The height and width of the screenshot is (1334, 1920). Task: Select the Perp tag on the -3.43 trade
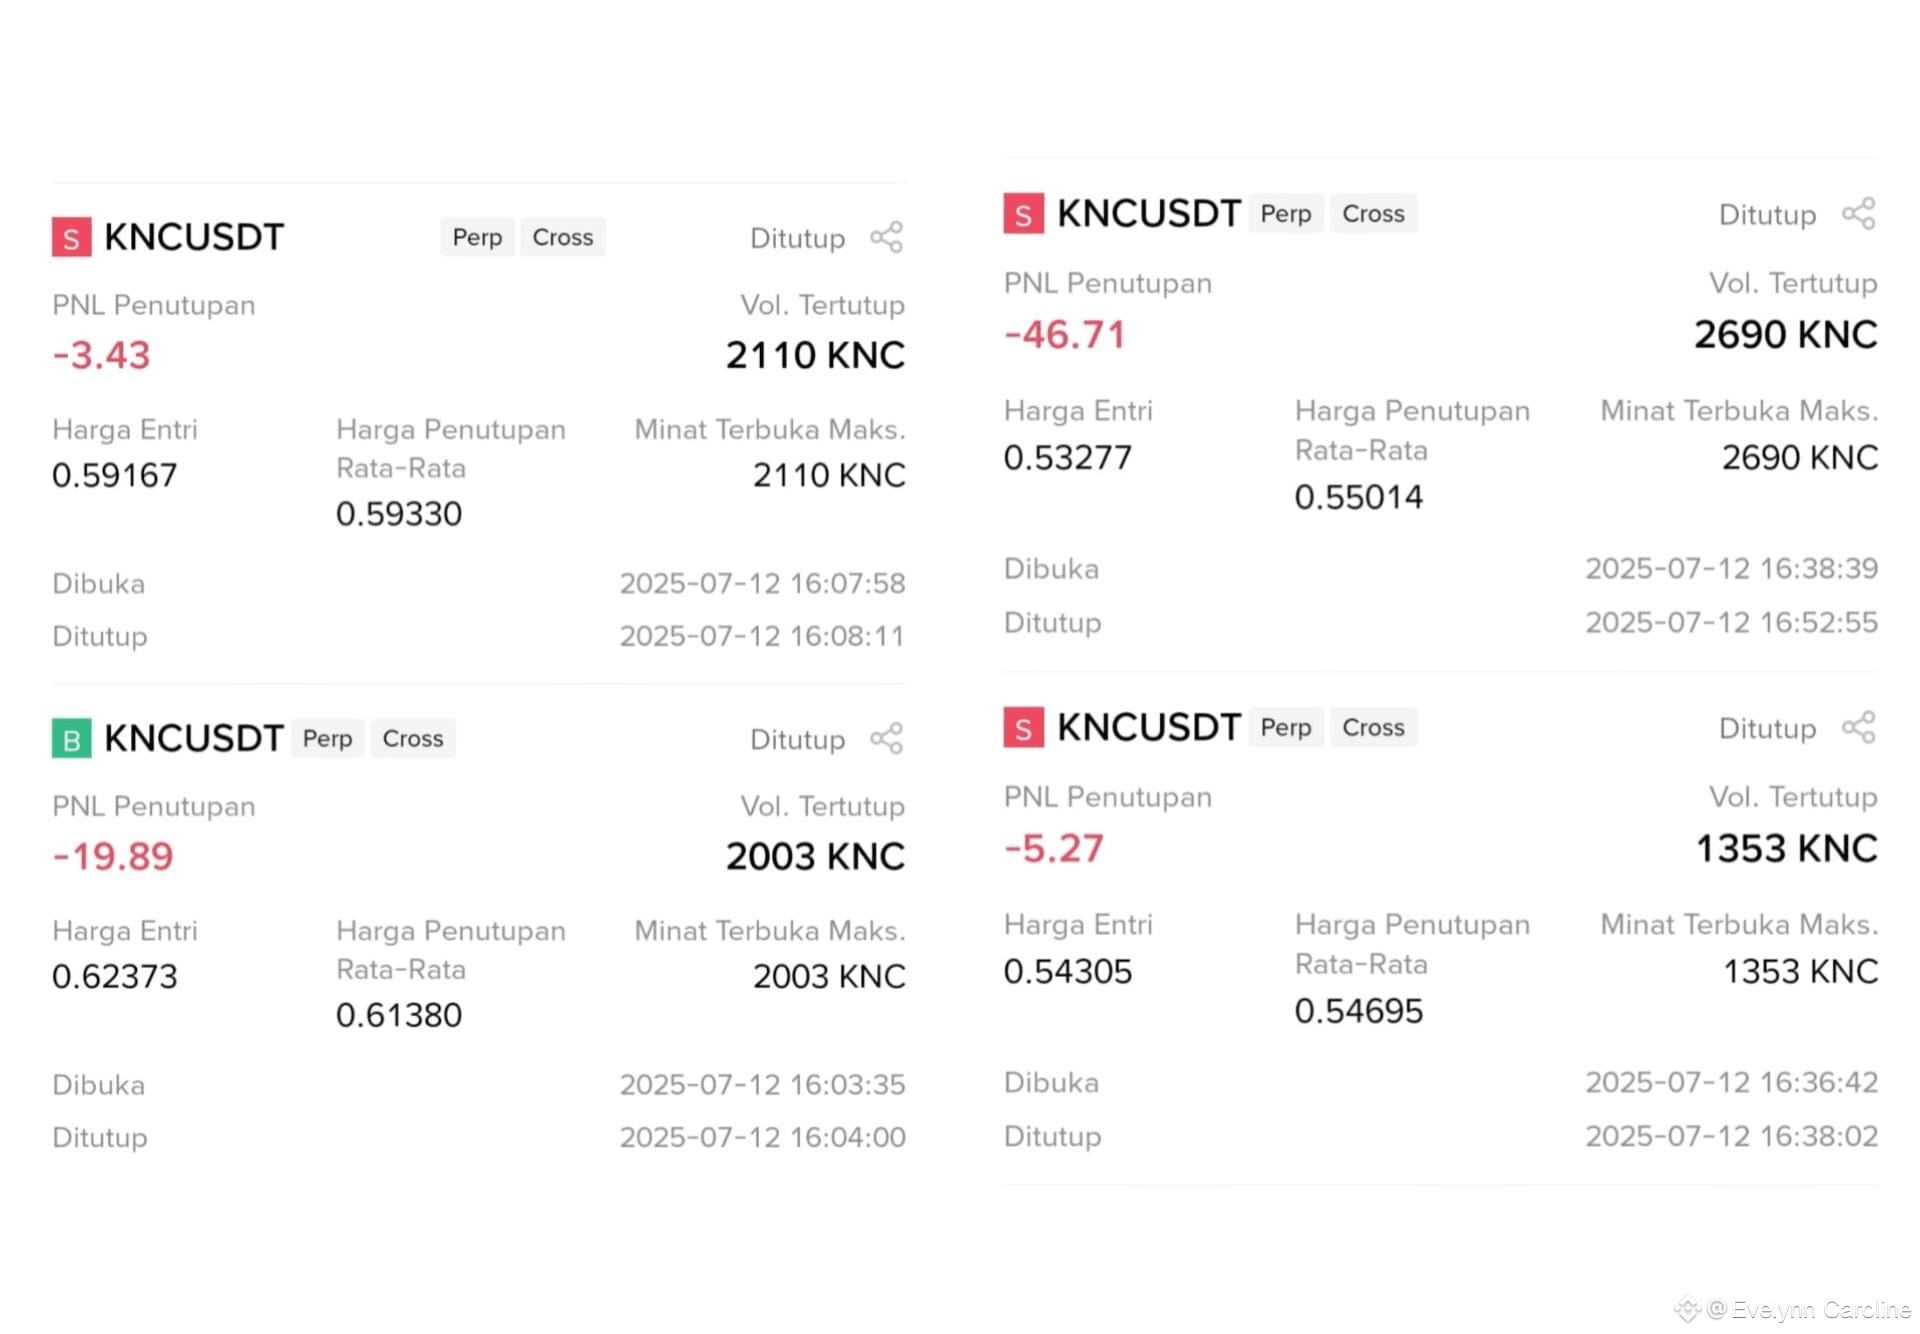[x=477, y=237]
